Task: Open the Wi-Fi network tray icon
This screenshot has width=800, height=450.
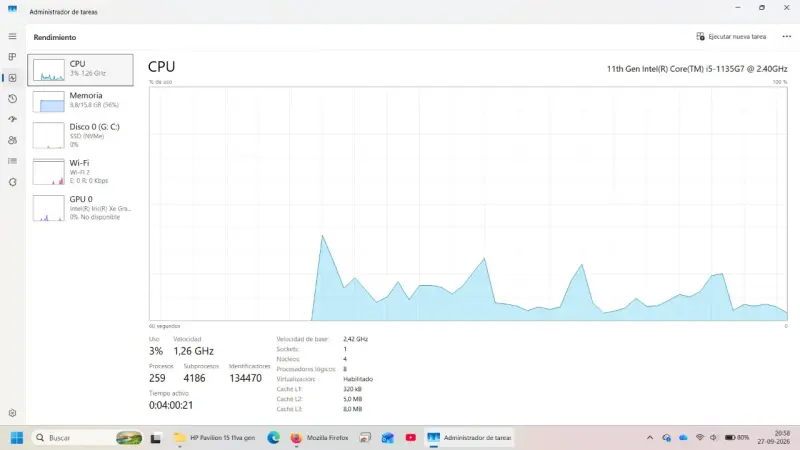Action: point(700,438)
